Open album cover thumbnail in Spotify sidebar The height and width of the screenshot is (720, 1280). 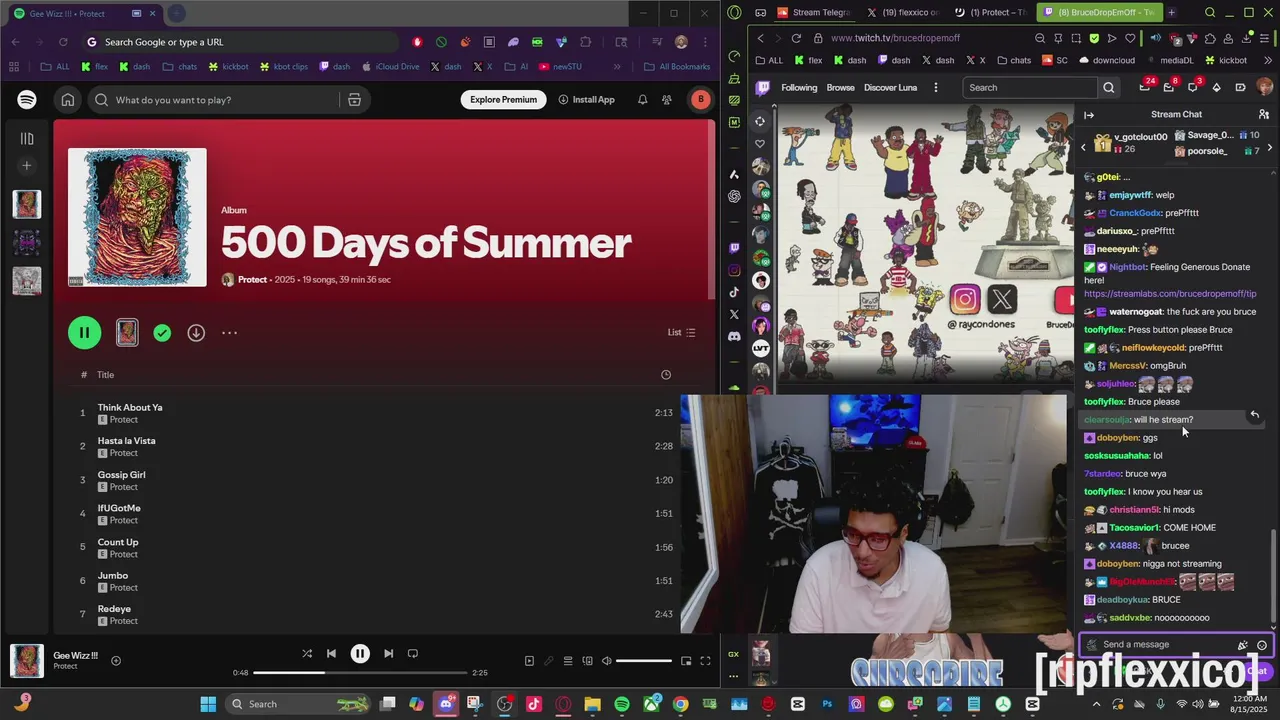pyautogui.click(x=27, y=204)
